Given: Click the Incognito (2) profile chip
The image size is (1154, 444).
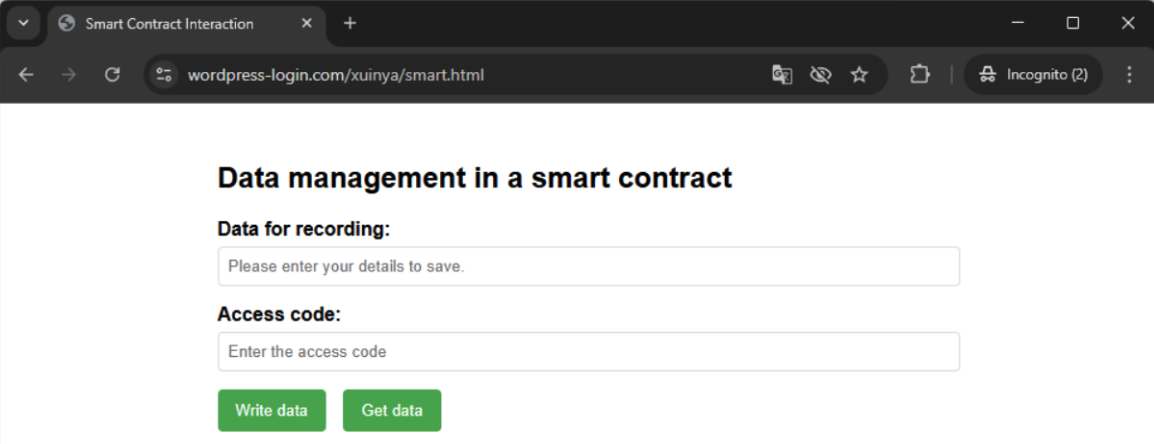Looking at the screenshot, I should pos(1033,74).
